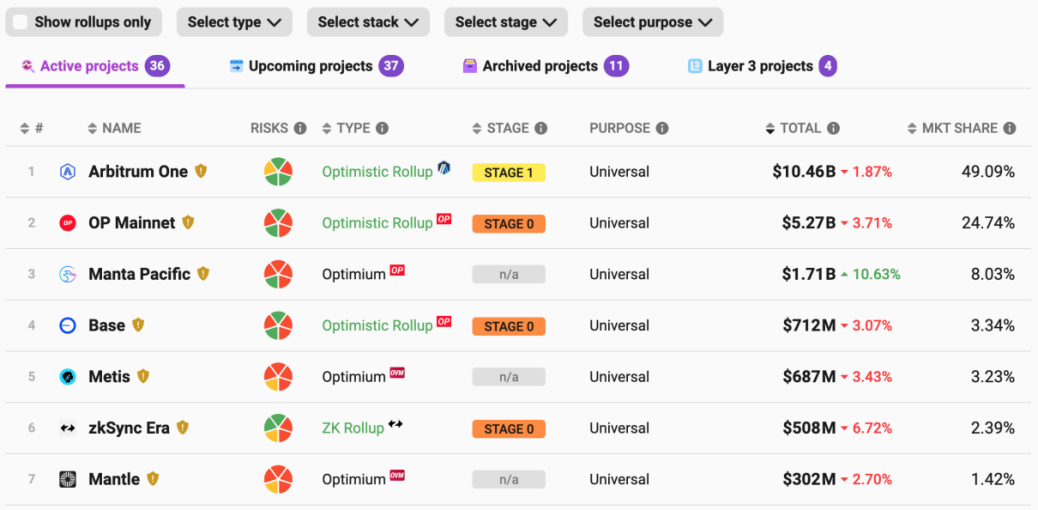This screenshot has width=1038, height=510.
Task: Click the OP stack badge in Manta Pacific row
Action: (397, 270)
